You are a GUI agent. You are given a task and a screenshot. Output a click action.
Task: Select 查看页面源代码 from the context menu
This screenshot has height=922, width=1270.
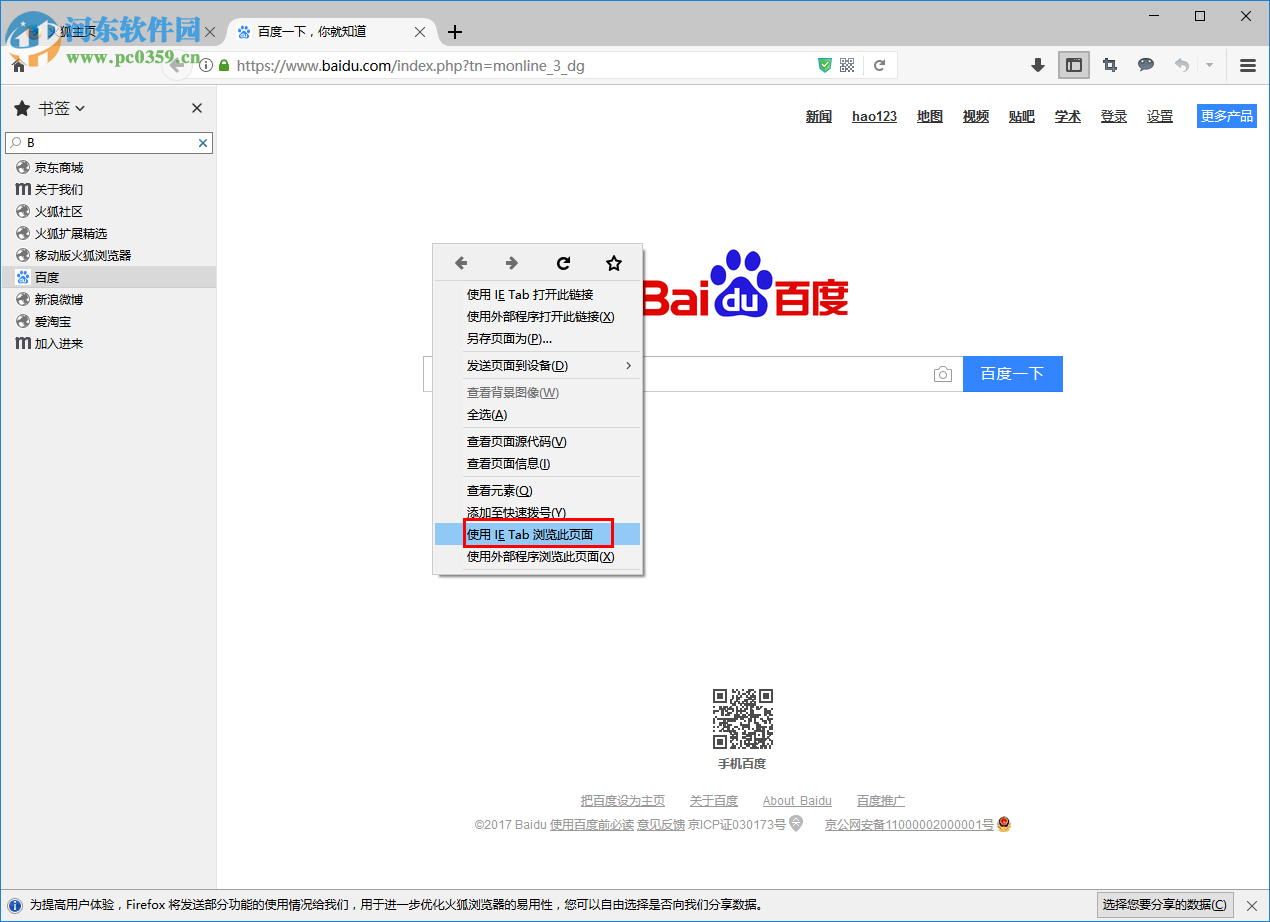click(516, 441)
